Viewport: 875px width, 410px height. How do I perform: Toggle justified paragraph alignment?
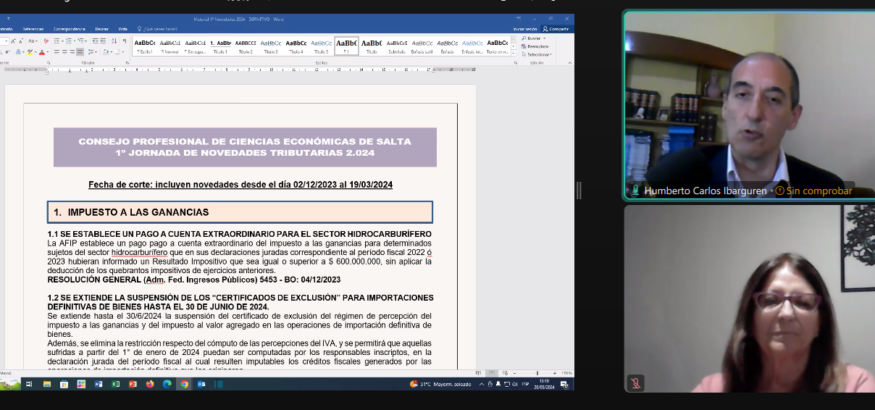80,52
